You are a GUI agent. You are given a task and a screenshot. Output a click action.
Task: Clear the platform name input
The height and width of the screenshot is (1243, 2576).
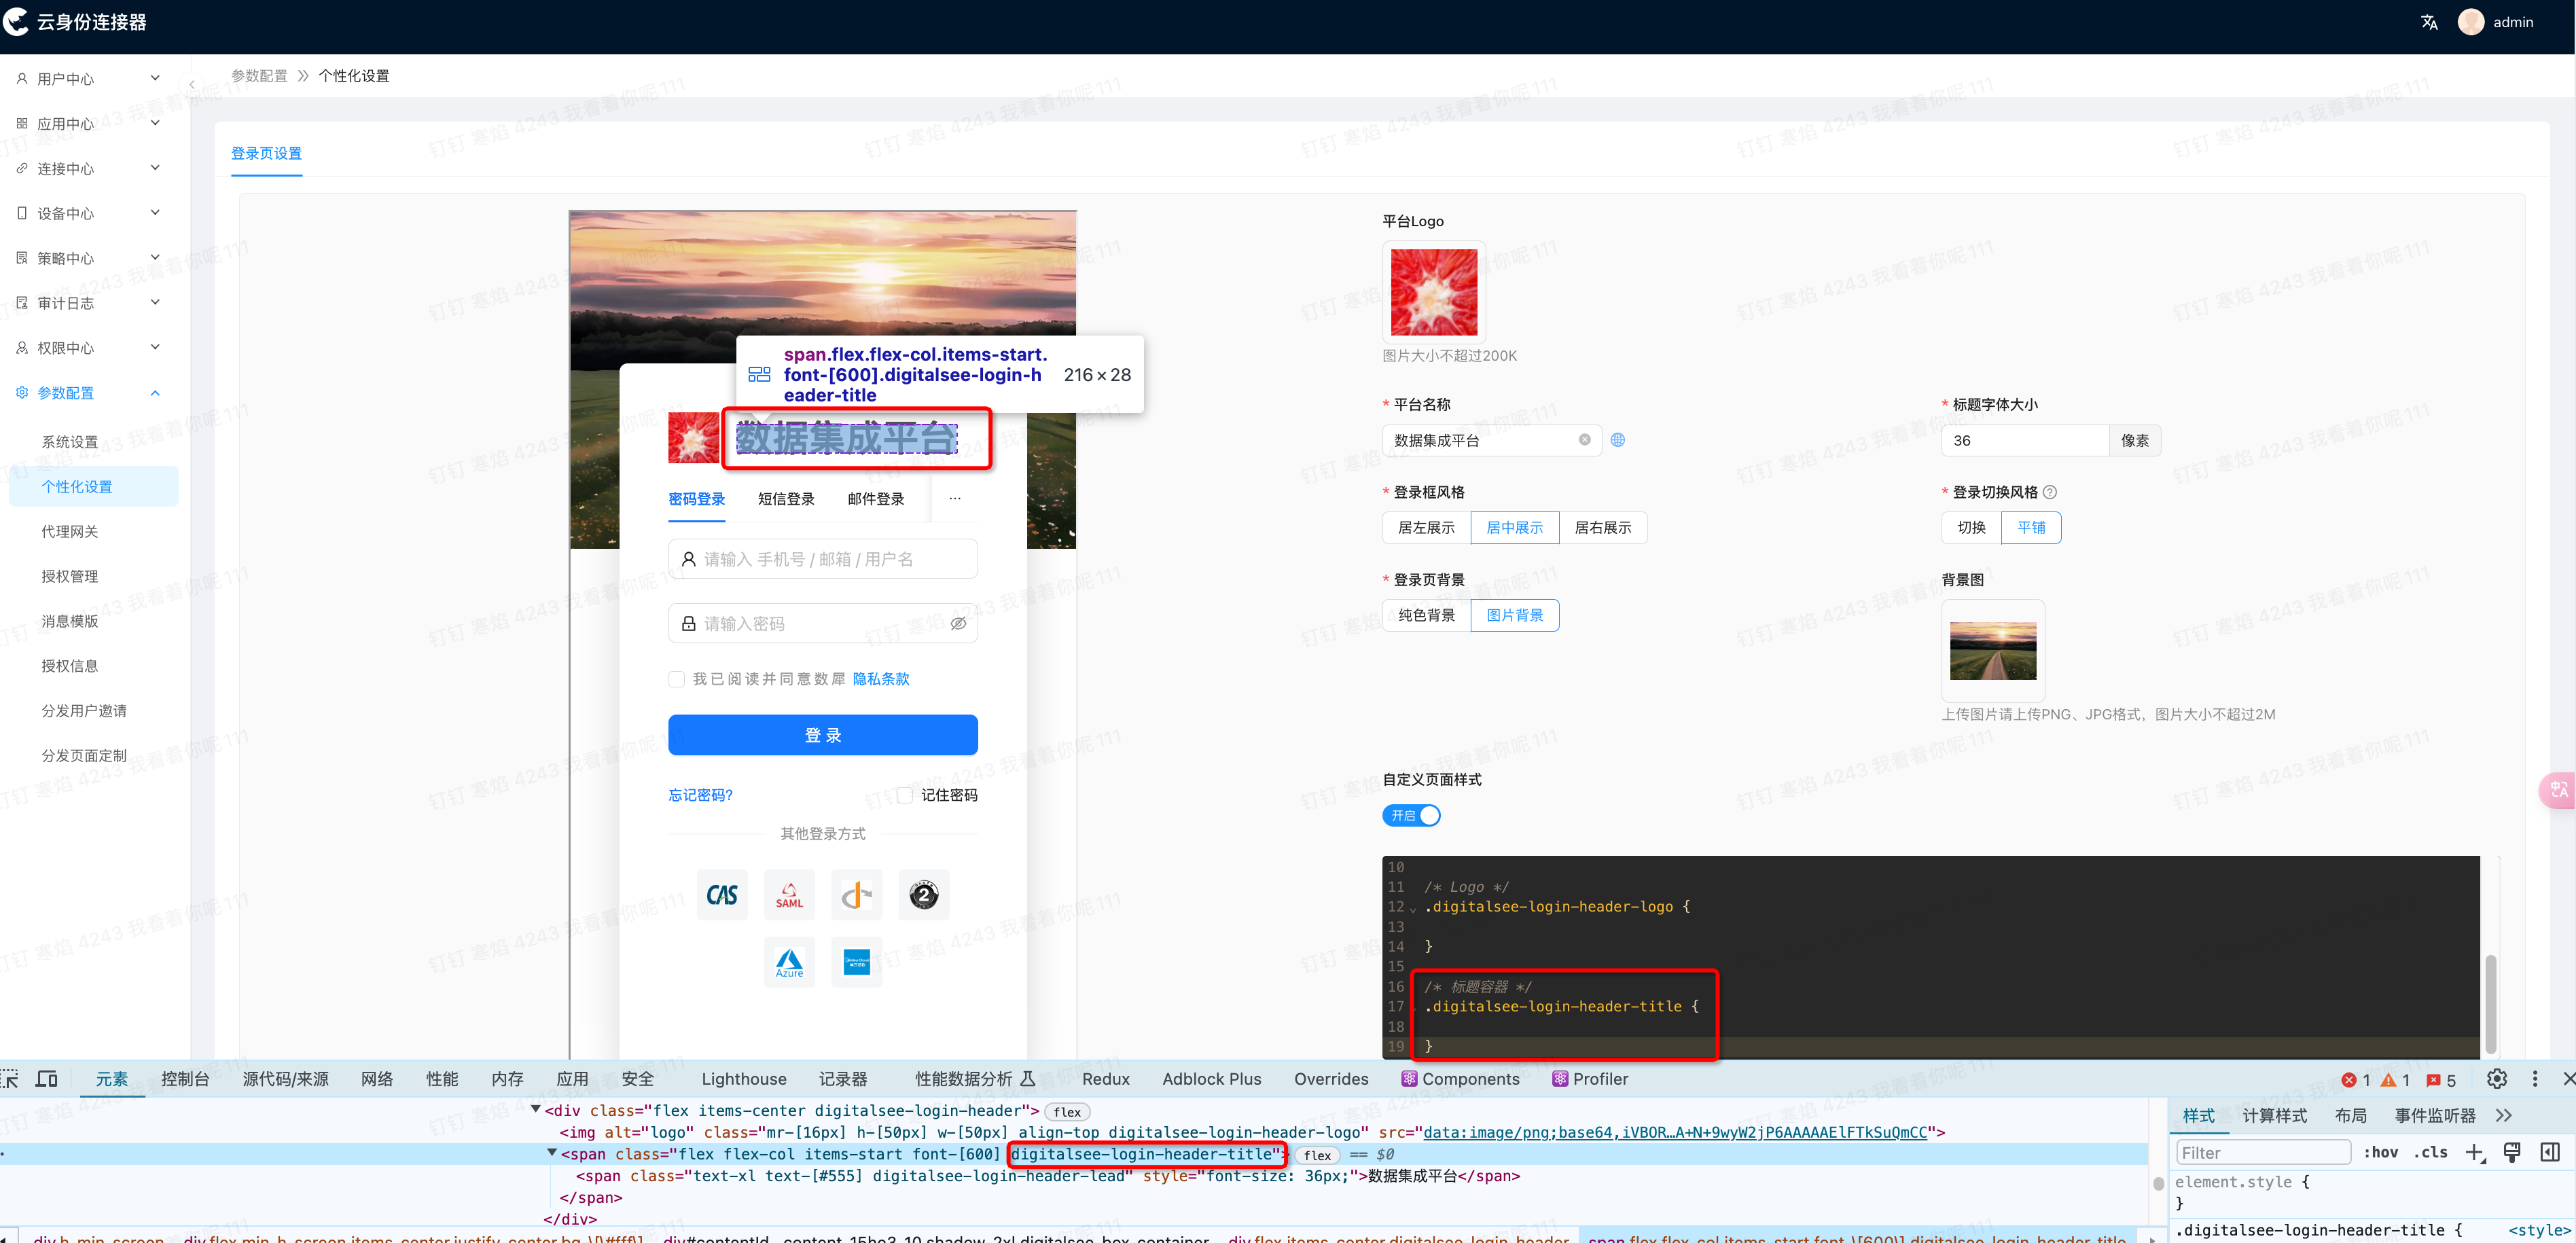1584,440
